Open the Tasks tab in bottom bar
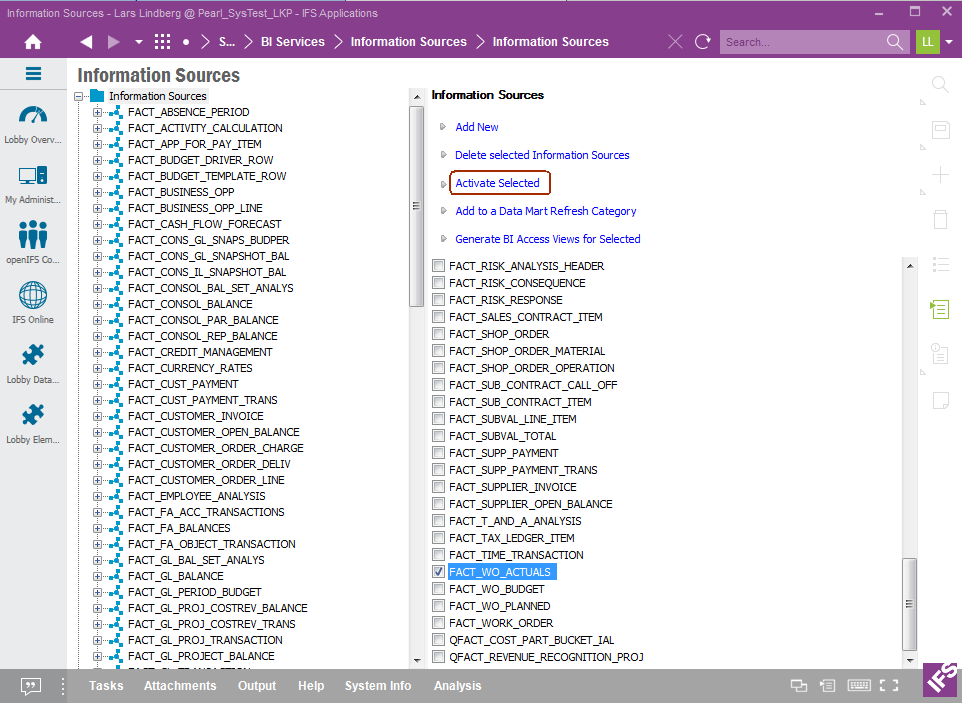This screenshot has width=962, height=703. coord(106,686)
